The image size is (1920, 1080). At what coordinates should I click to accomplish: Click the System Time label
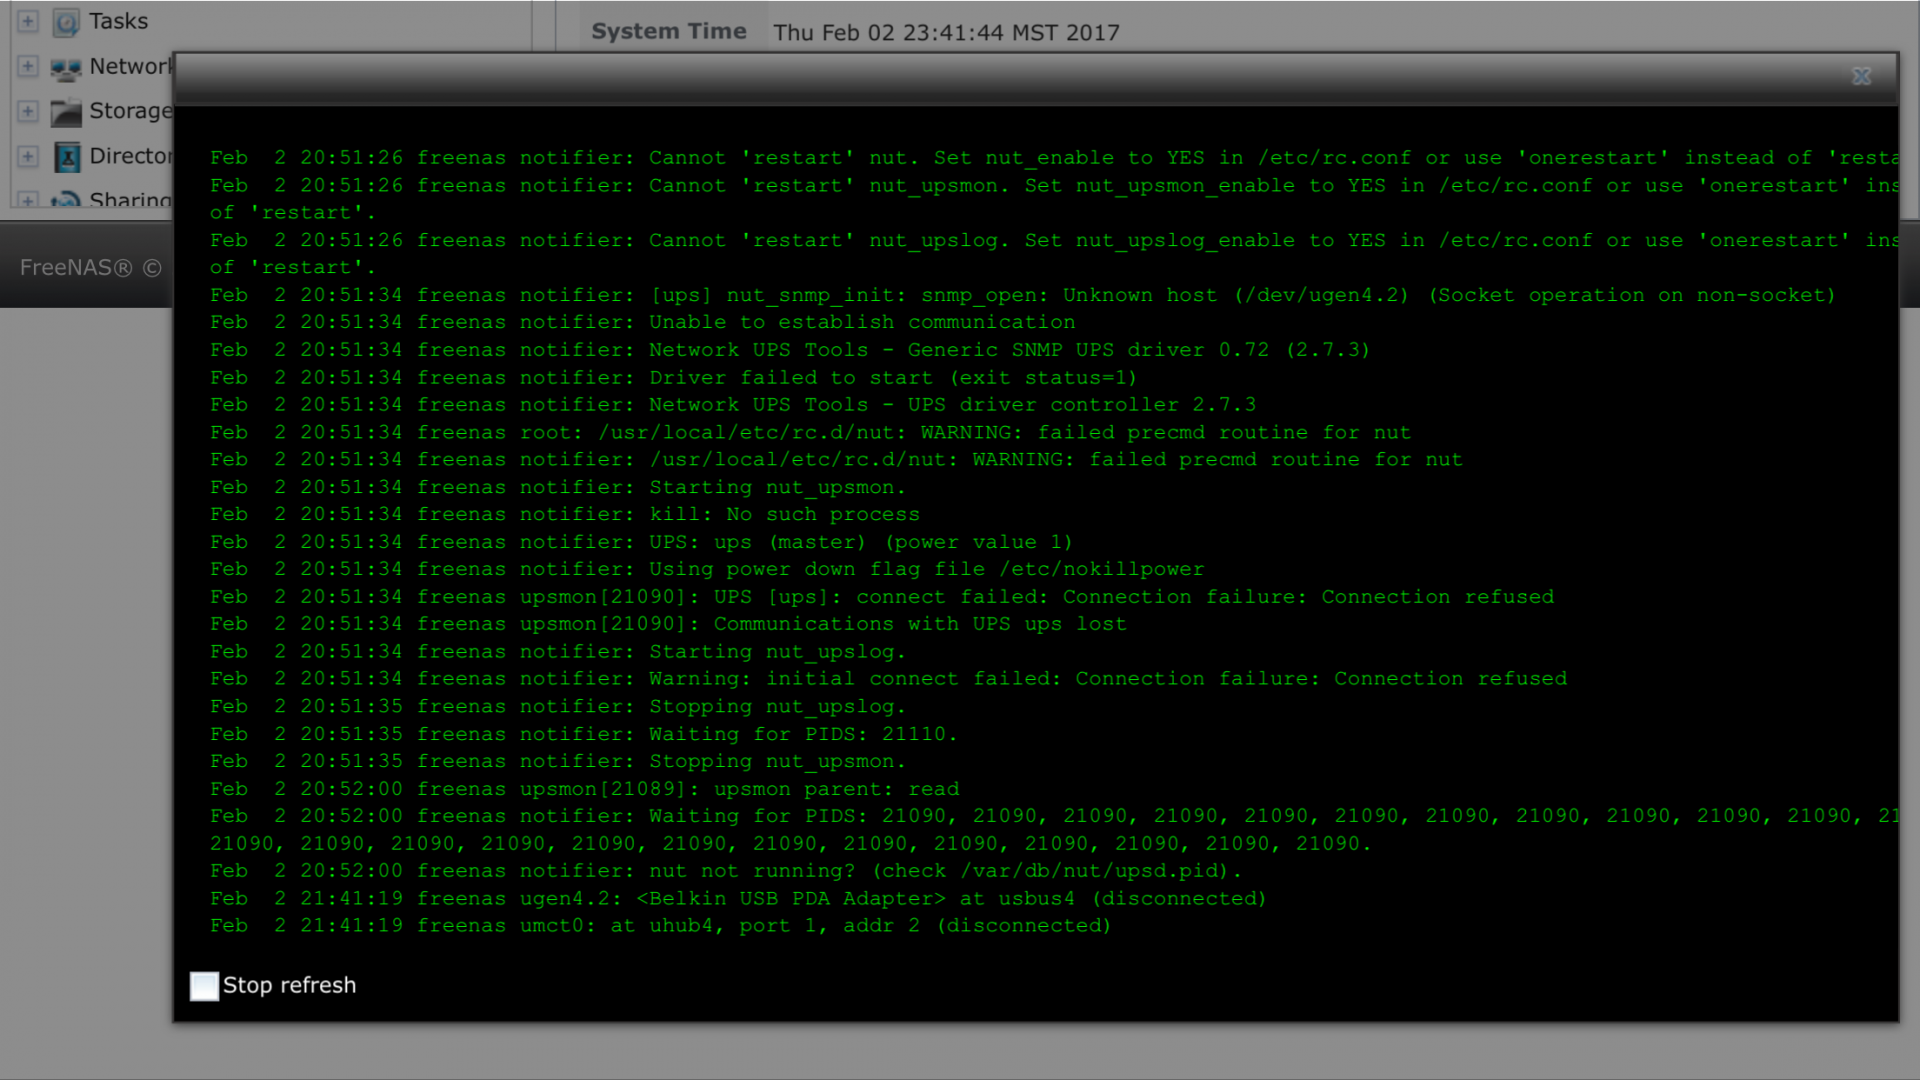tap(669, 31)
